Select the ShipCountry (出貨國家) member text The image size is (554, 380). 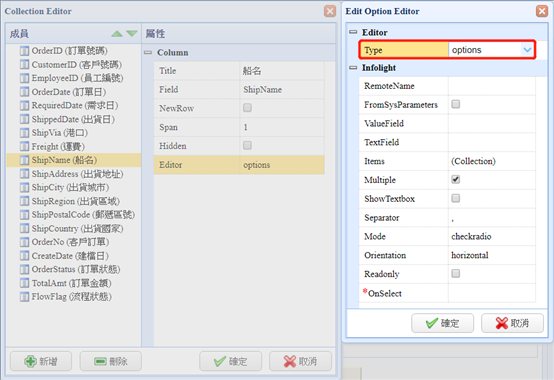[77, 229]
